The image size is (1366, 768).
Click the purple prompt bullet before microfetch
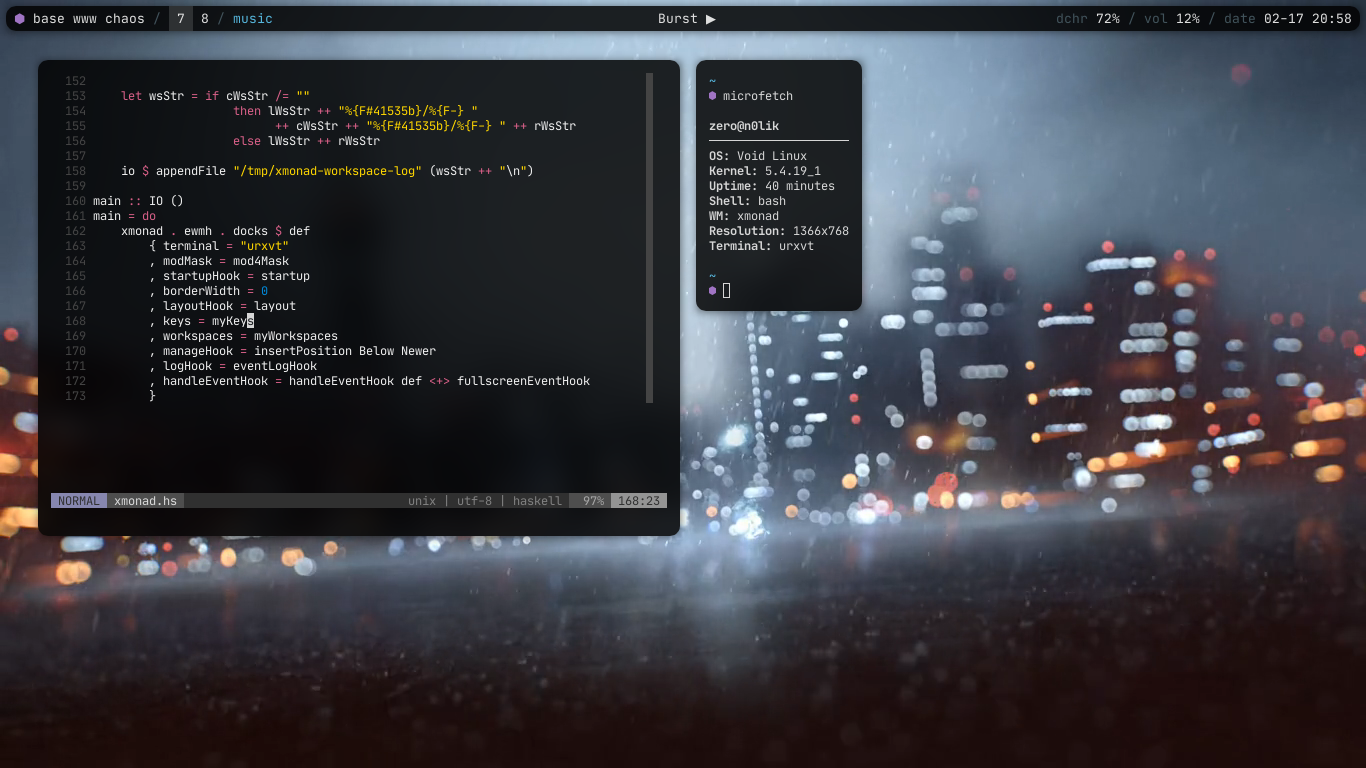coord(712,96)
